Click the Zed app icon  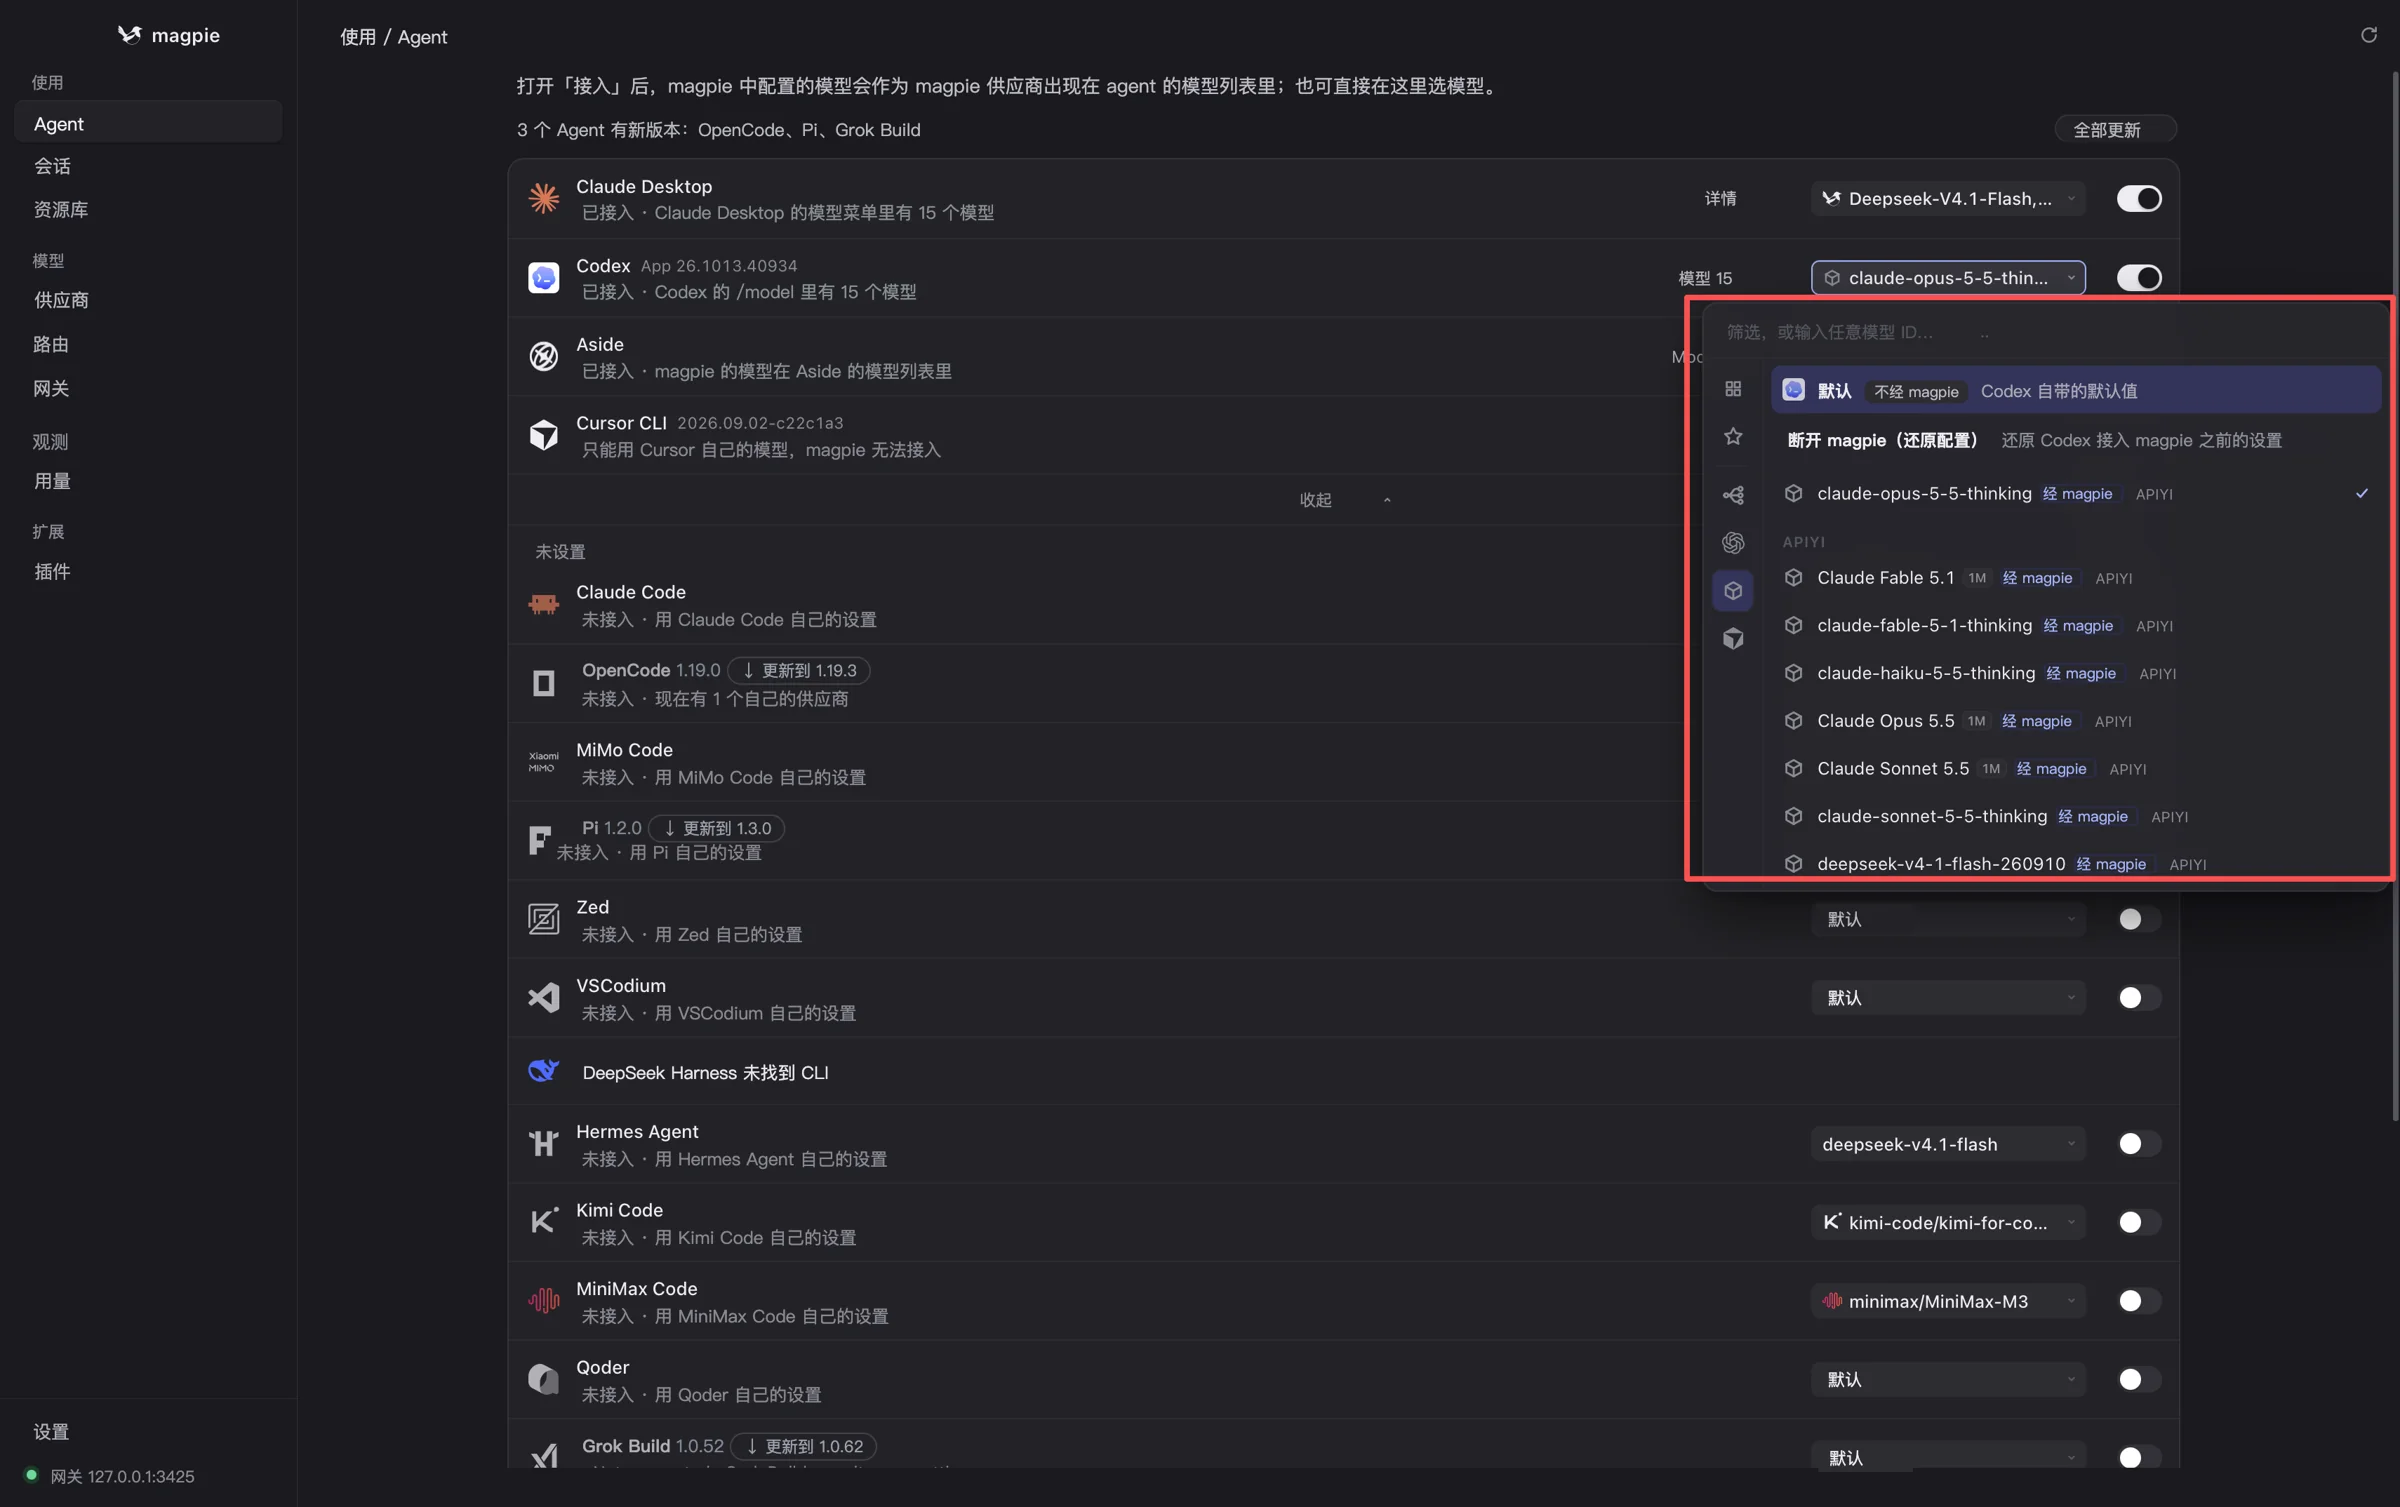(544, 919)
